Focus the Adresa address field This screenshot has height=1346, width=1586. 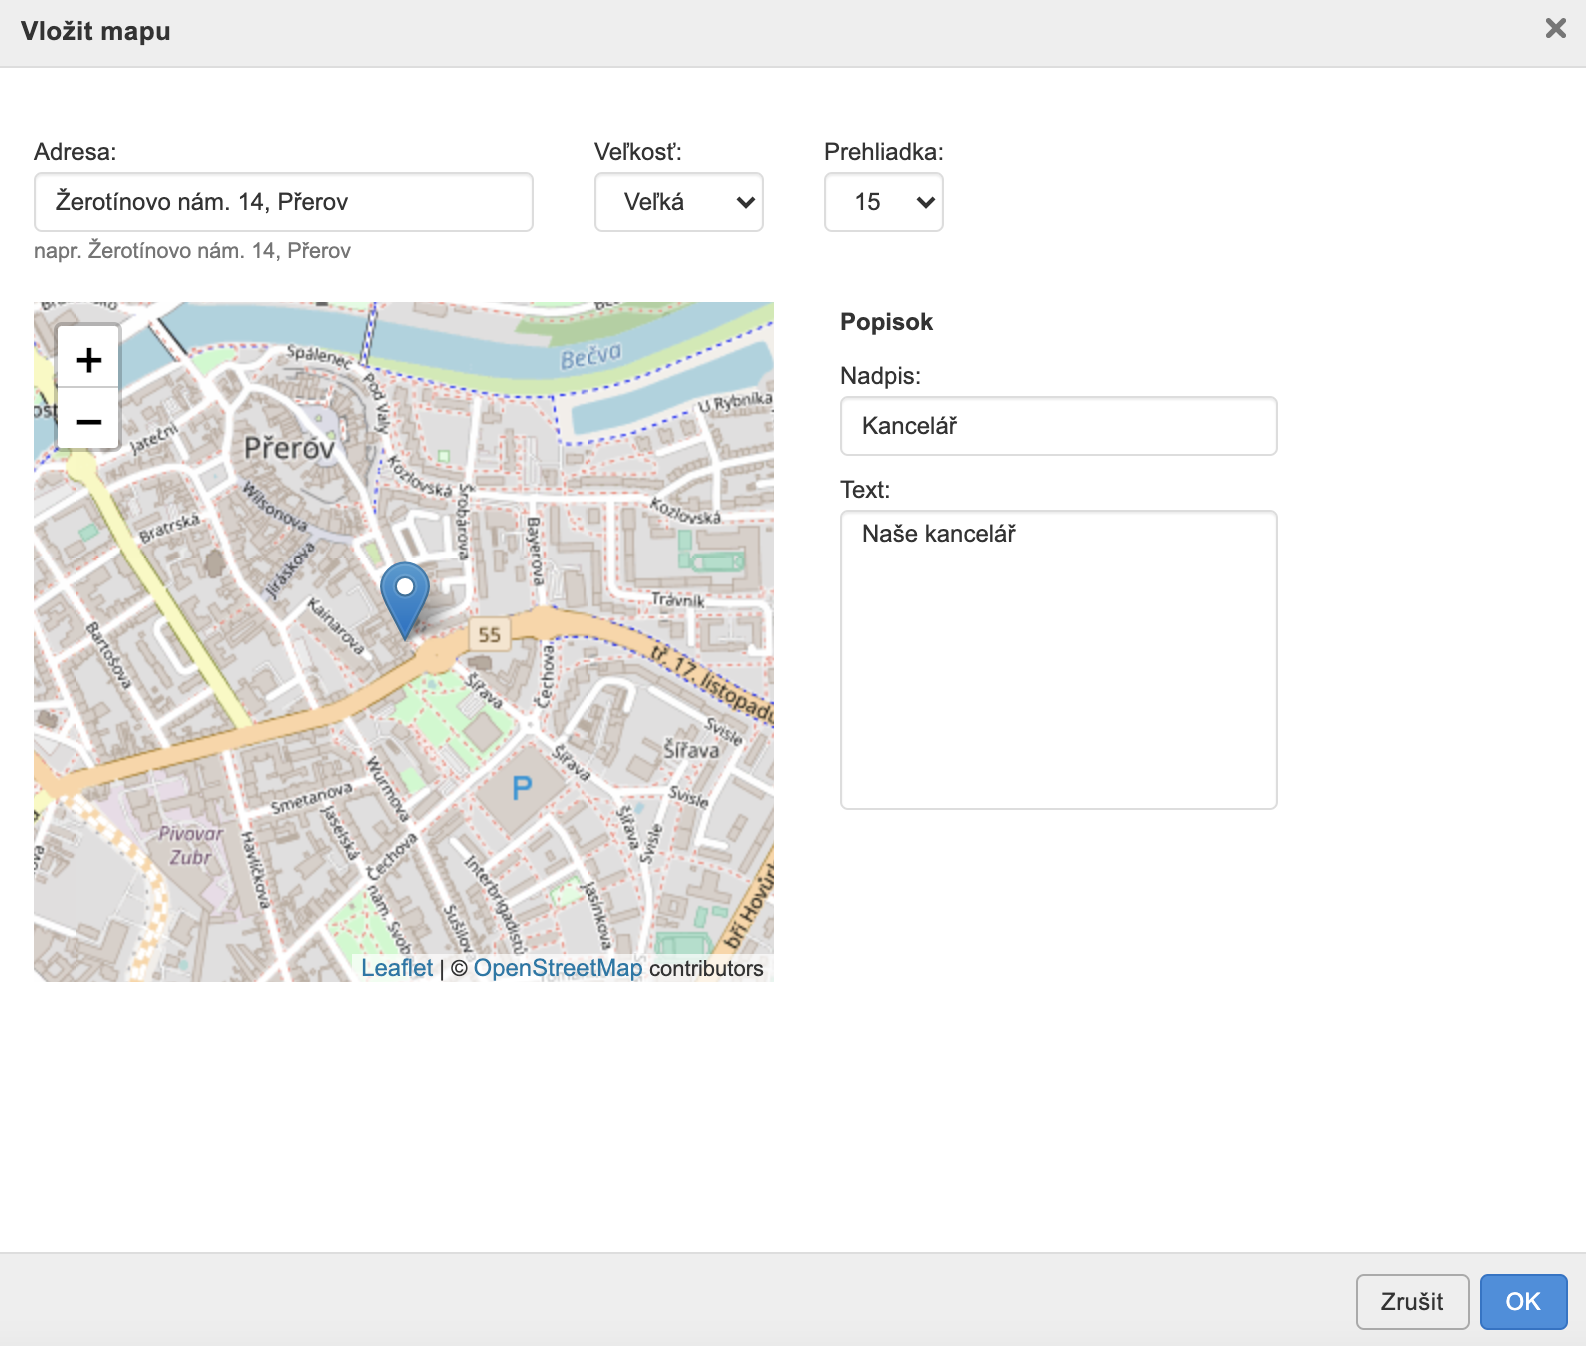pyautogui.click(x=284, y=202)
